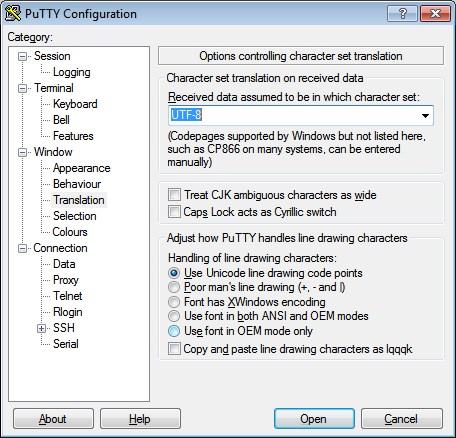Open the Connection category

(60, 248)
